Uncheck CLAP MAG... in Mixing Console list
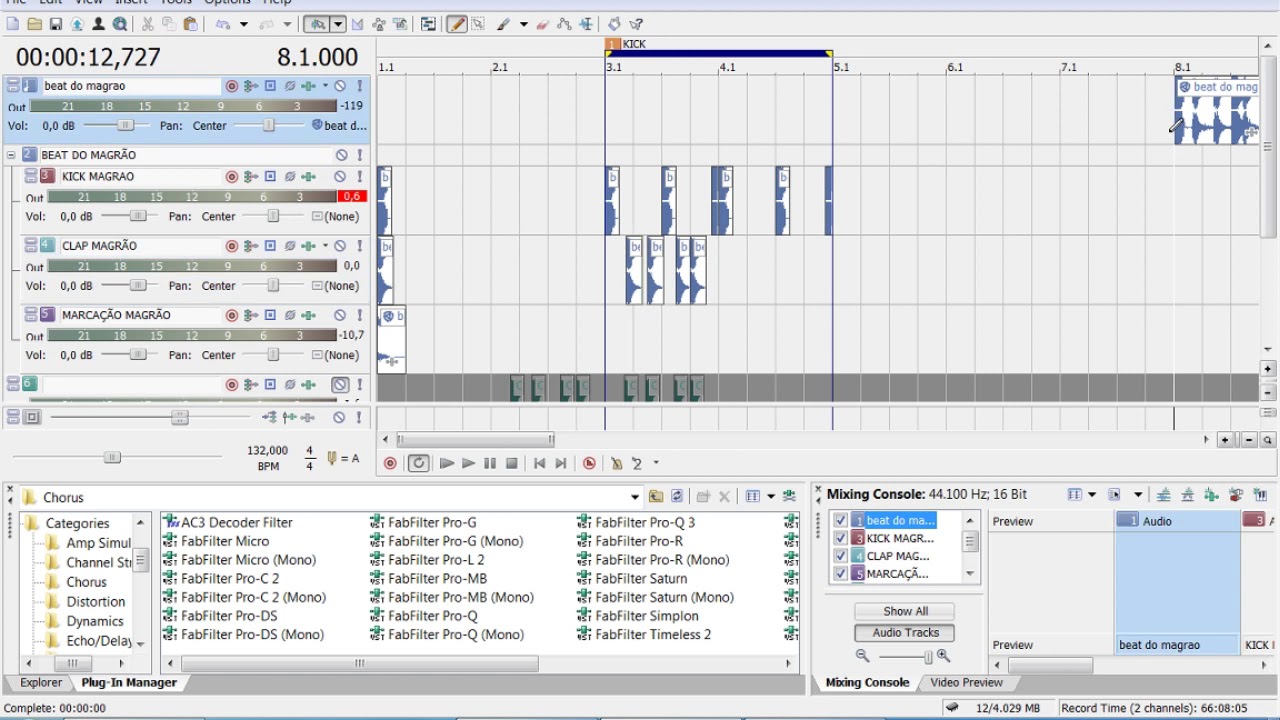The height and width of the screenshot is (720, 1280). tap(841, 556)
